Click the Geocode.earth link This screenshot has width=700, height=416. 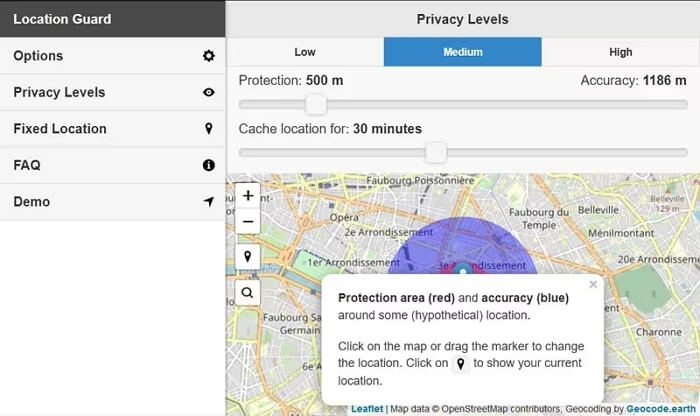(661, 409)
